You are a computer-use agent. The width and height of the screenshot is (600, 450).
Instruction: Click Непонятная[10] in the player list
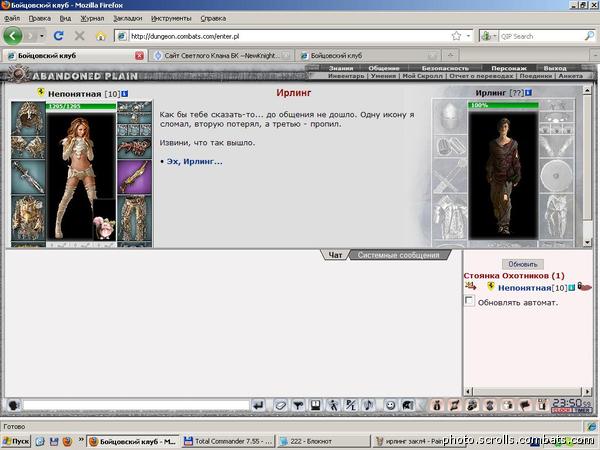click(532, 288)
